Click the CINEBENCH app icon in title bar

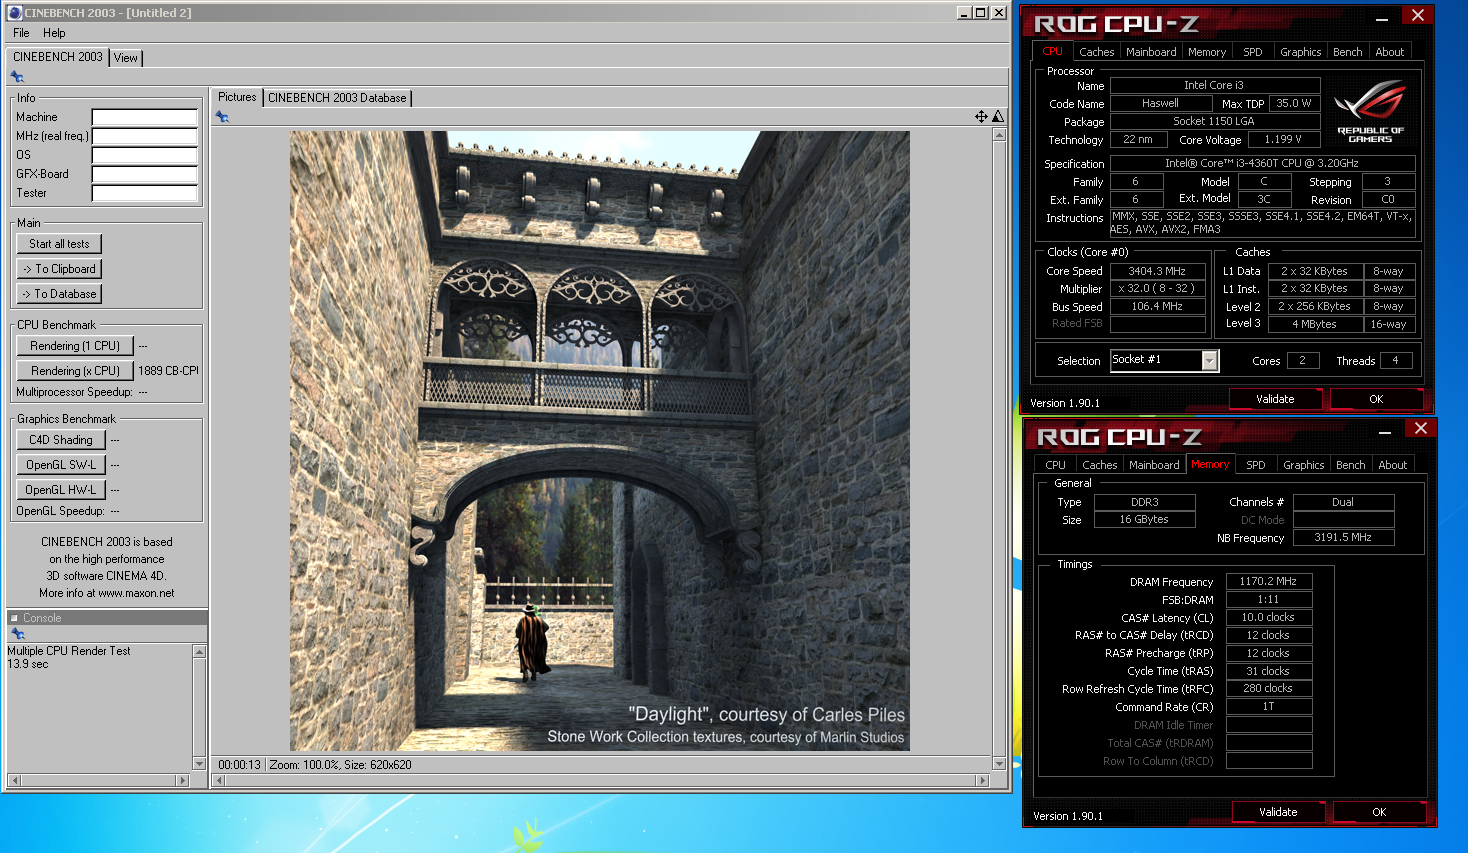click(x=15, y=13)
